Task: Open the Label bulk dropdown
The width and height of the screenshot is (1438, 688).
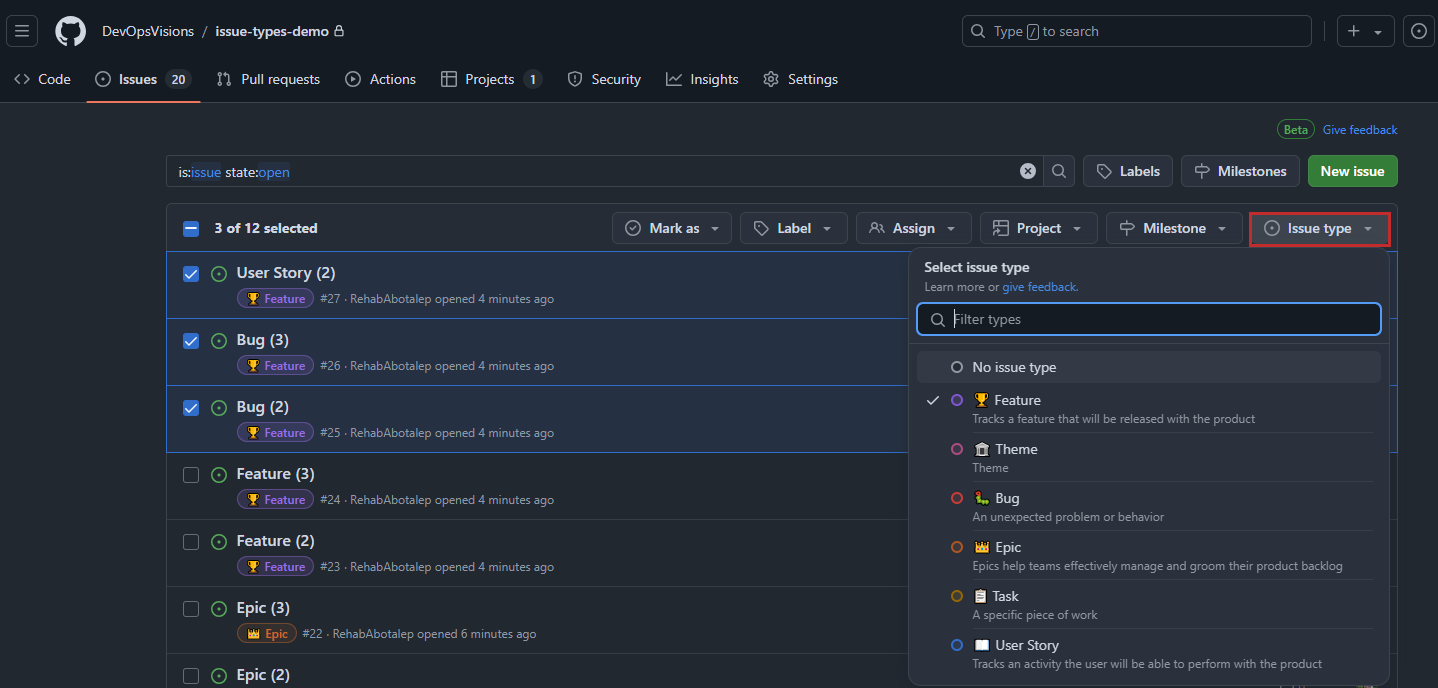Action: click(794, 228)
